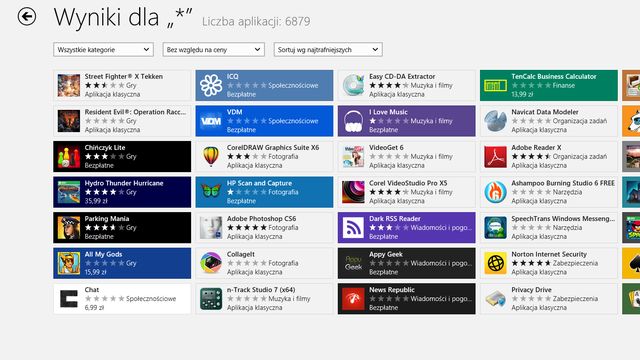Click the Navicat Data Modeler name
Screen dimensions: 640x360
(x=545, y=112)
